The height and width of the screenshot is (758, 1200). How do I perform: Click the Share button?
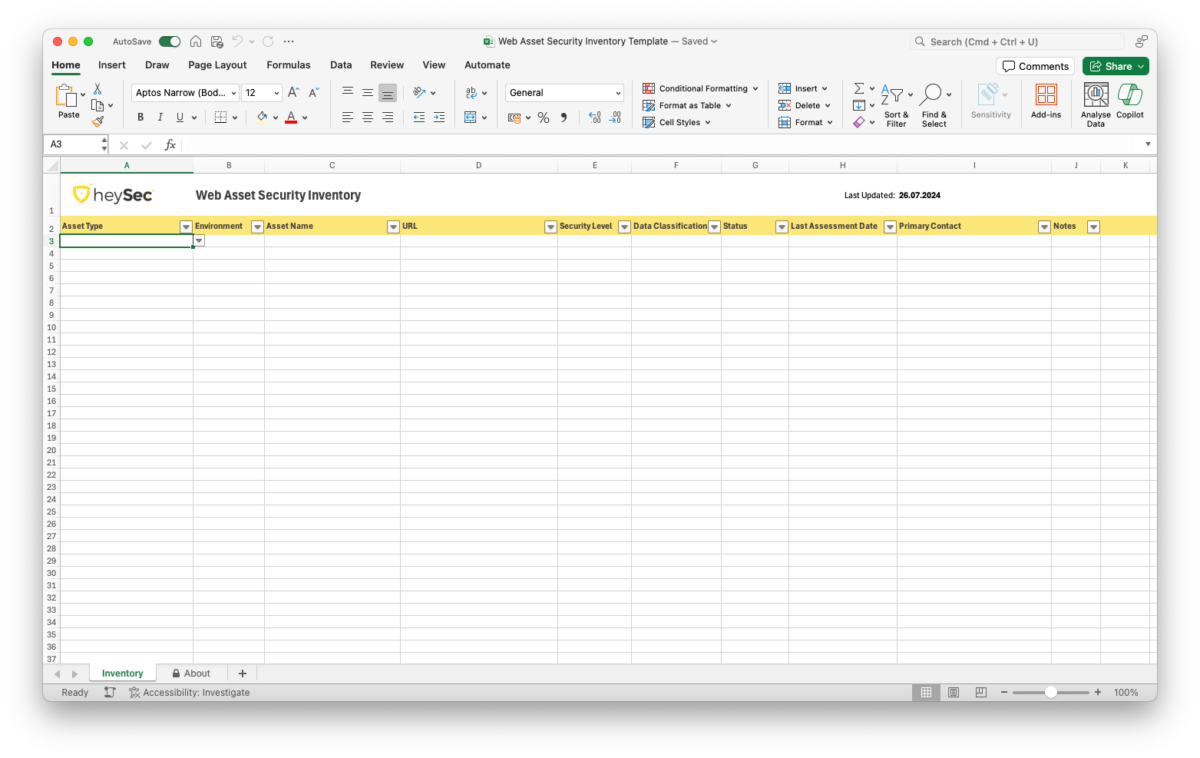(1115, 65)
